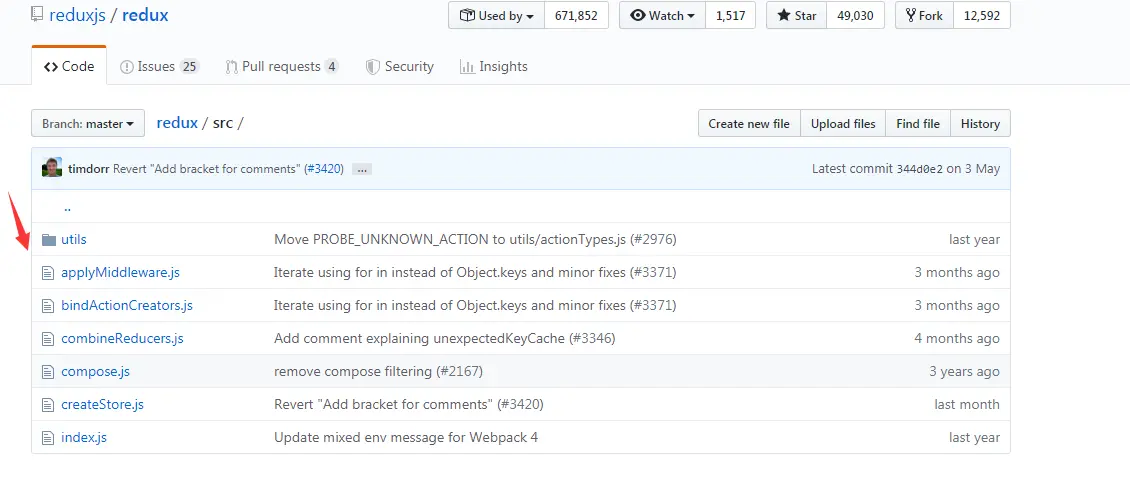This screenshot has height=500, width=1130.
Task: Open the Used by dropdown
Action: click(x=497, y=15)
